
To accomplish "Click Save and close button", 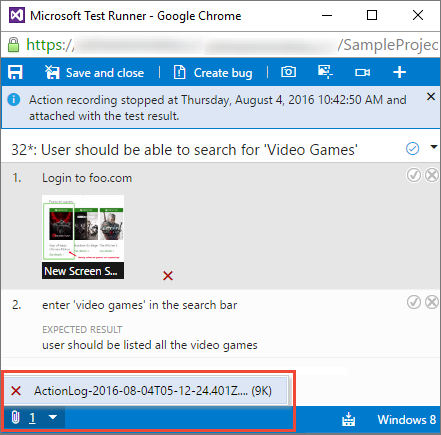I will (94, 73).
